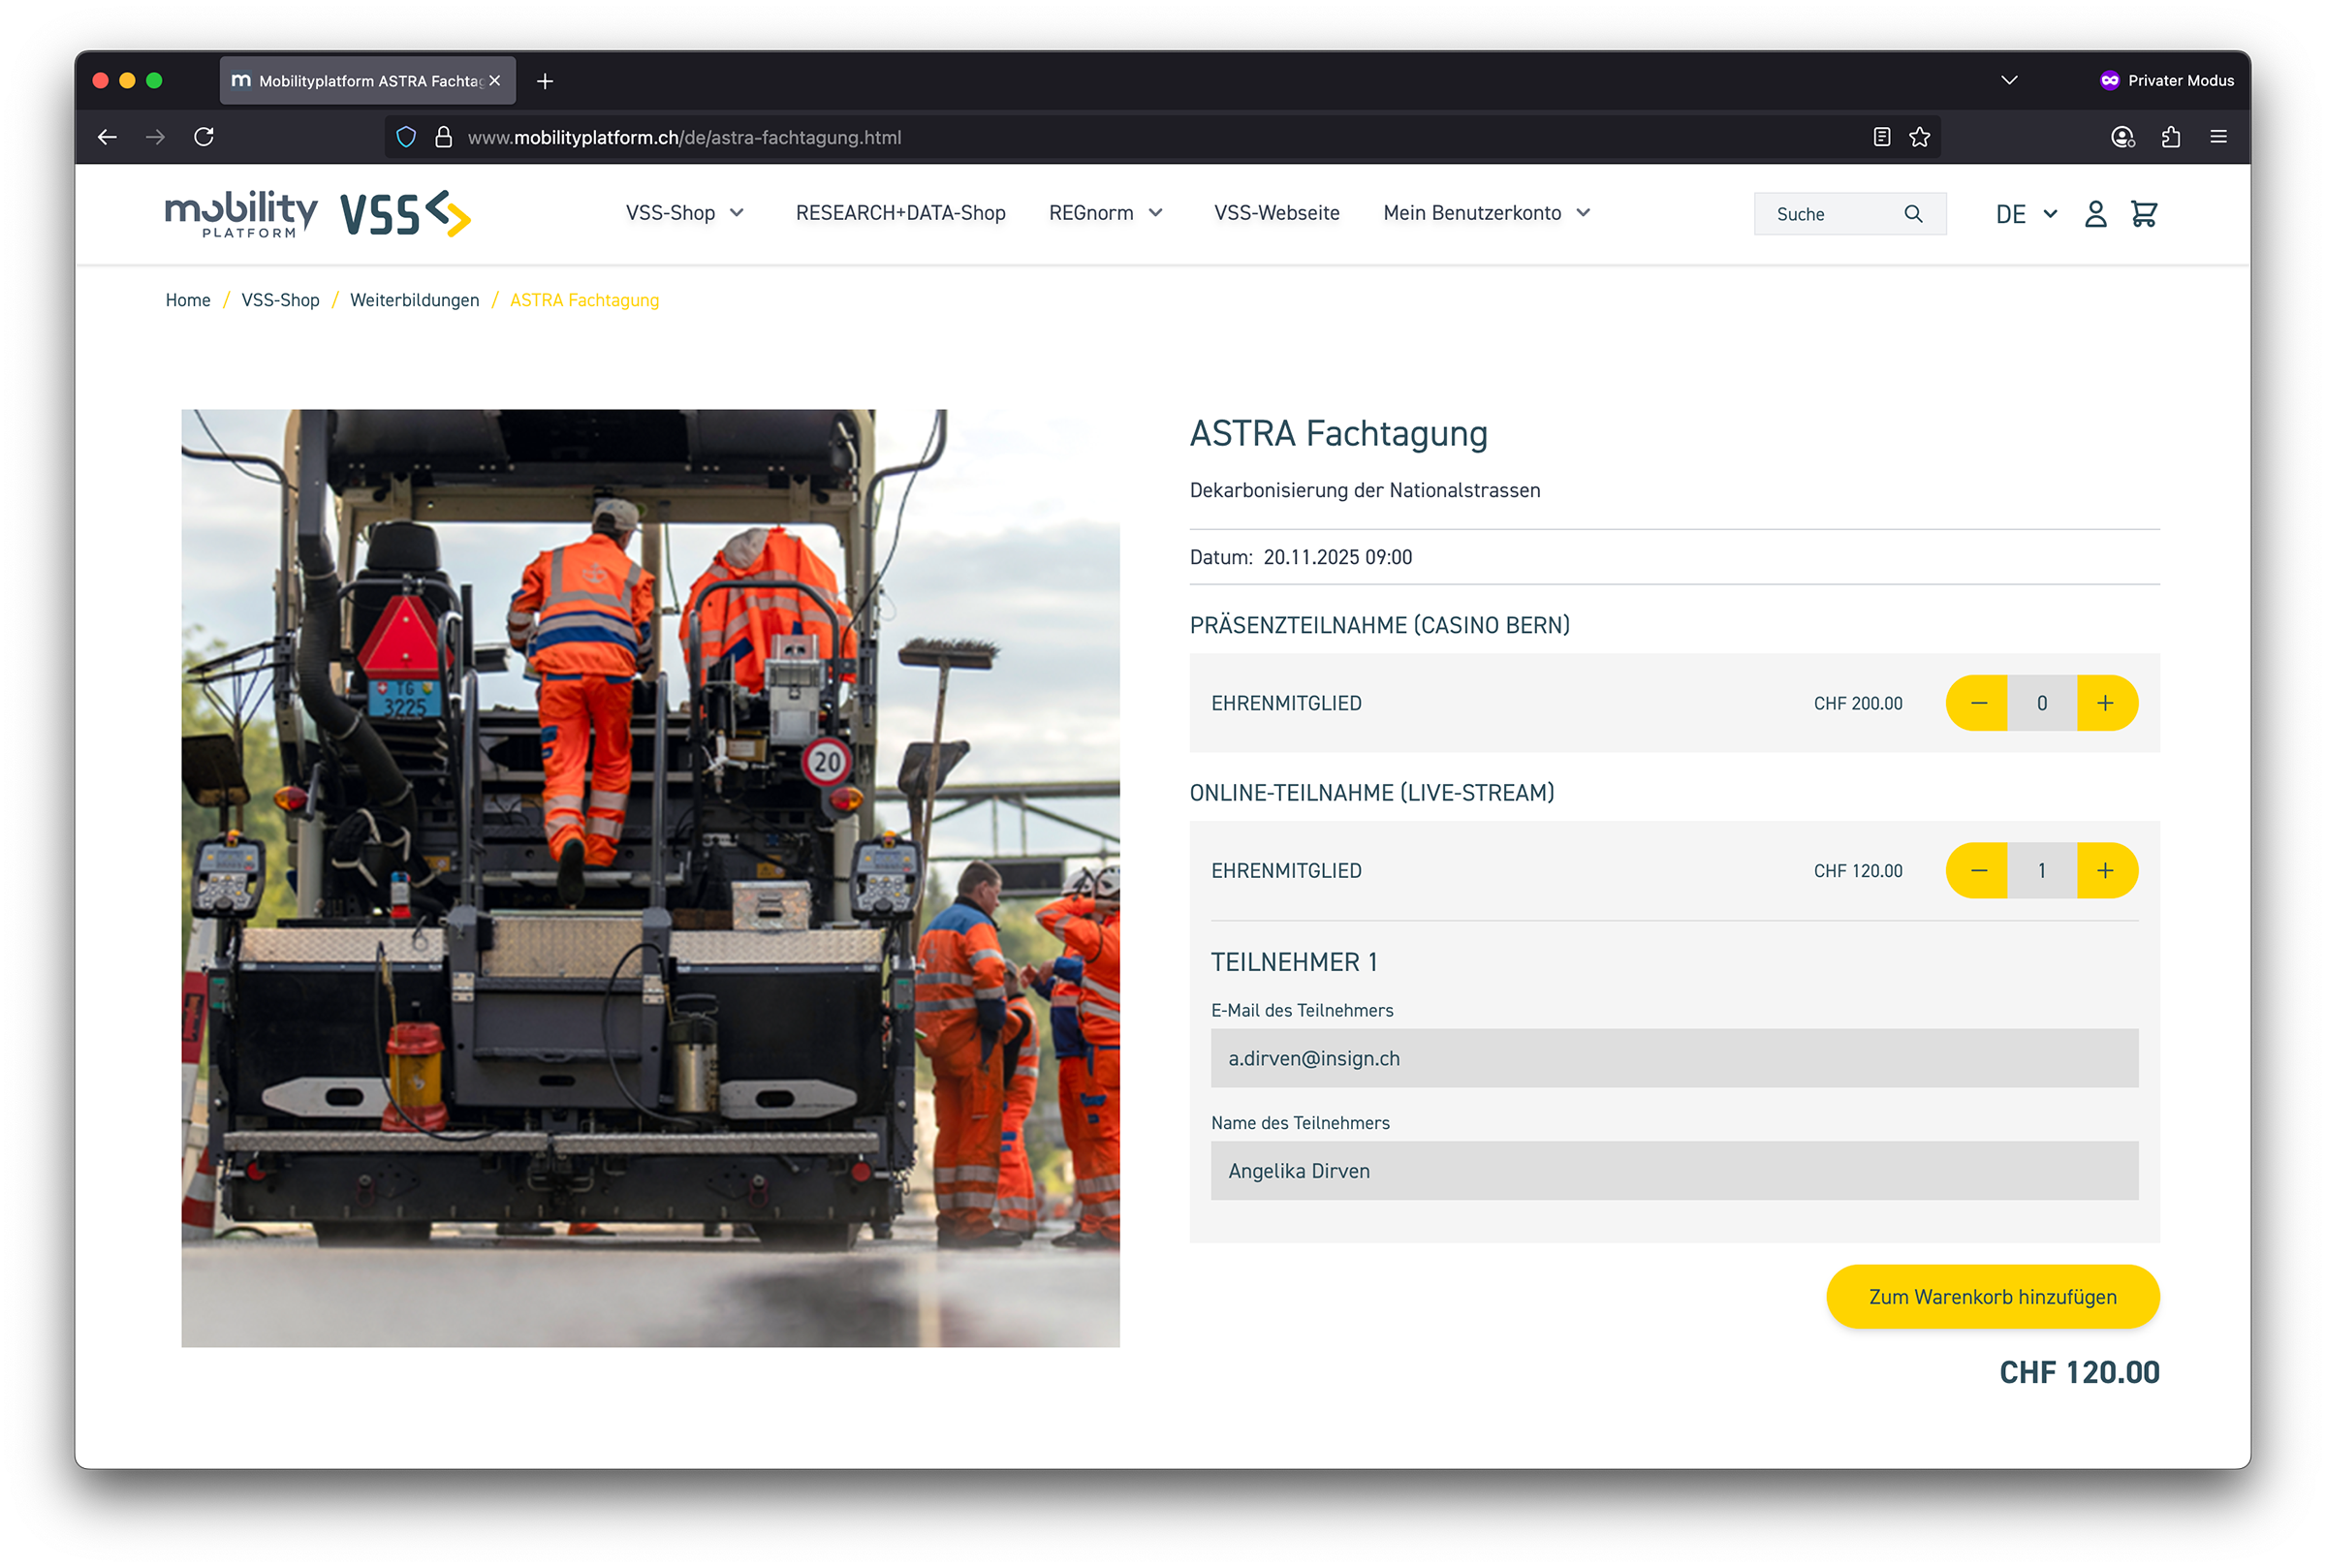The image size is (2326, 1568).
Task: Increase Präsenzteilnahme Ehrenmitglied quantity
Action: (x=2107, y=703)
